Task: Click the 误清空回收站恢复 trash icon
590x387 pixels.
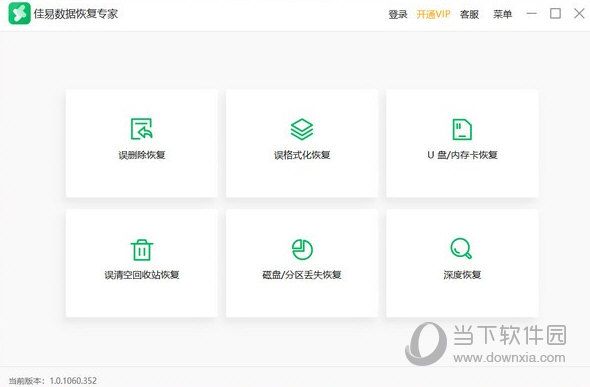Action: (x=142, y=250)
